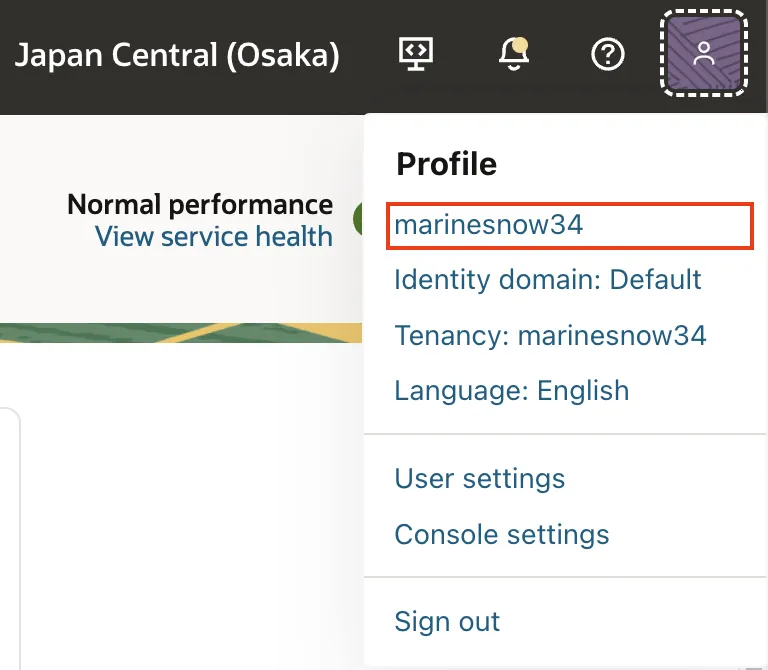Open the Help question mark icon
The width and height of the screenshot is (768, 670).
[608, 55]
